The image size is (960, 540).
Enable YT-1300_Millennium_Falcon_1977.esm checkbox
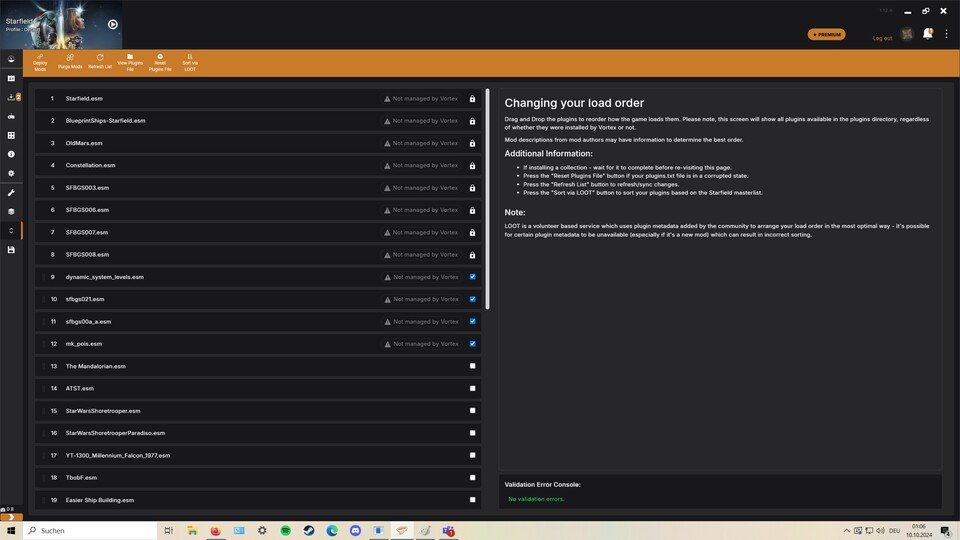click(473, 456)
